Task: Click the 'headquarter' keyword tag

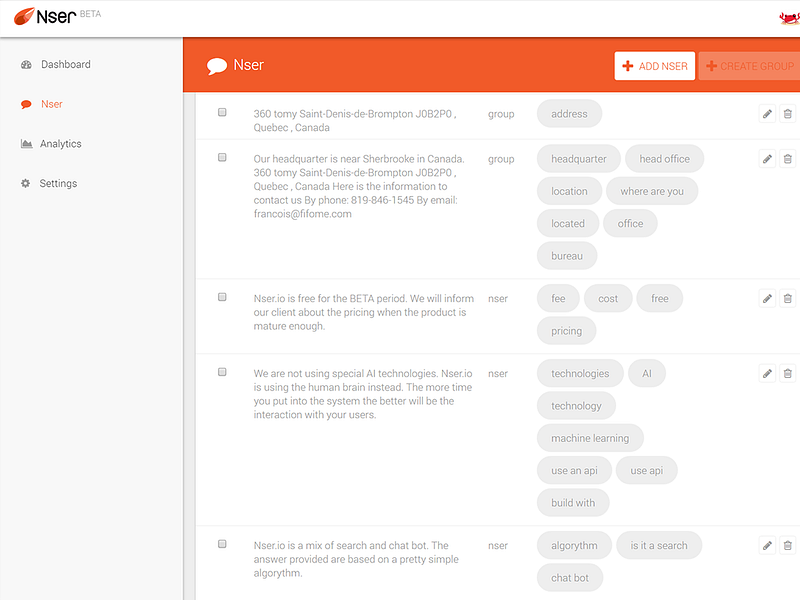Action: (579, 159)
